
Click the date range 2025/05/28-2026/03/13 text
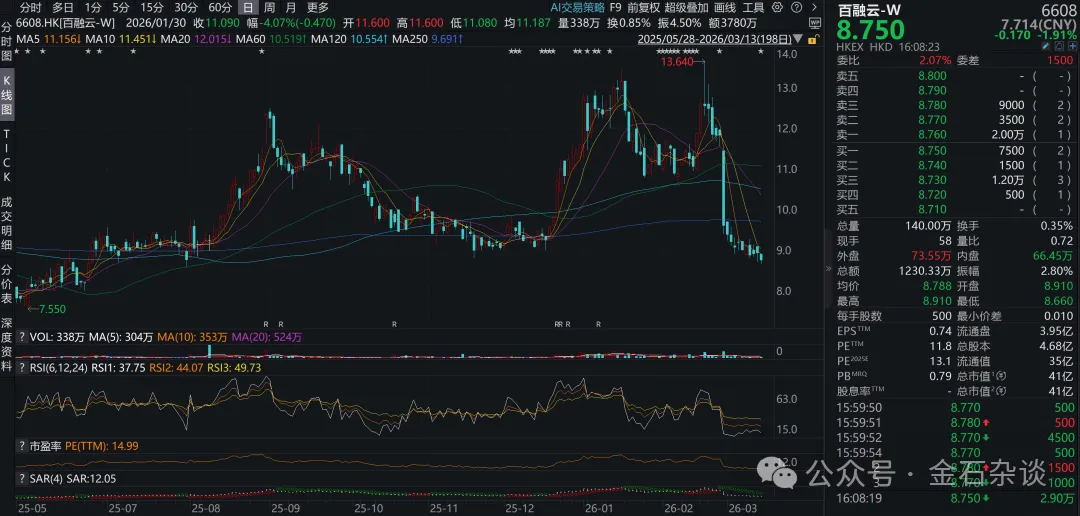(715, 39)
